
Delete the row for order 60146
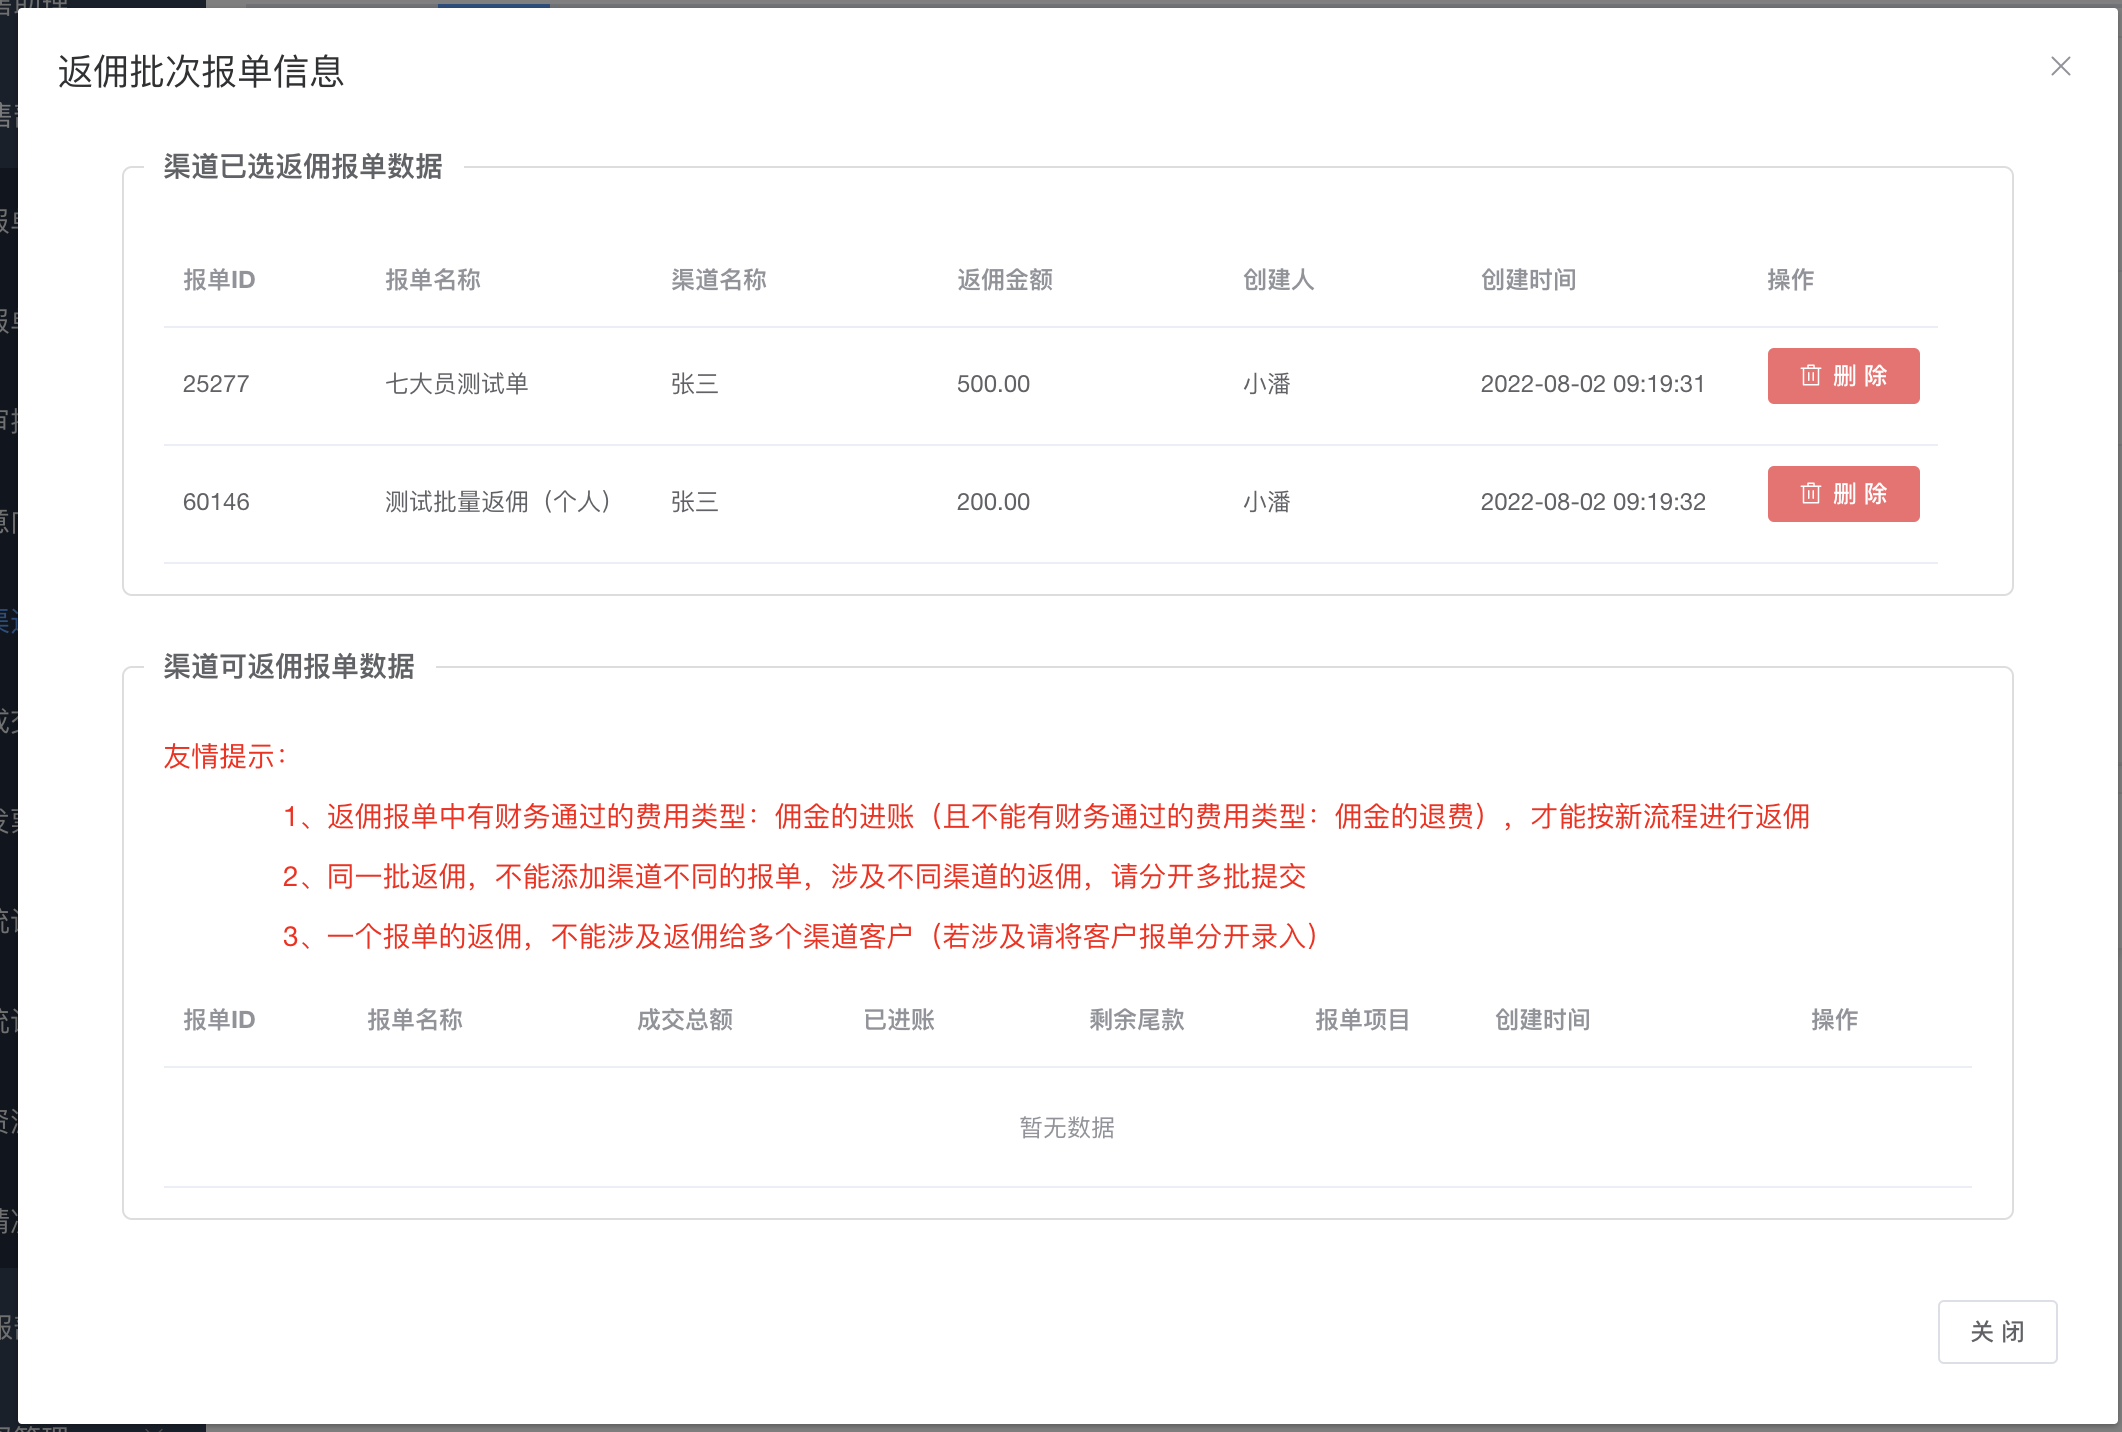point(1842,494)
